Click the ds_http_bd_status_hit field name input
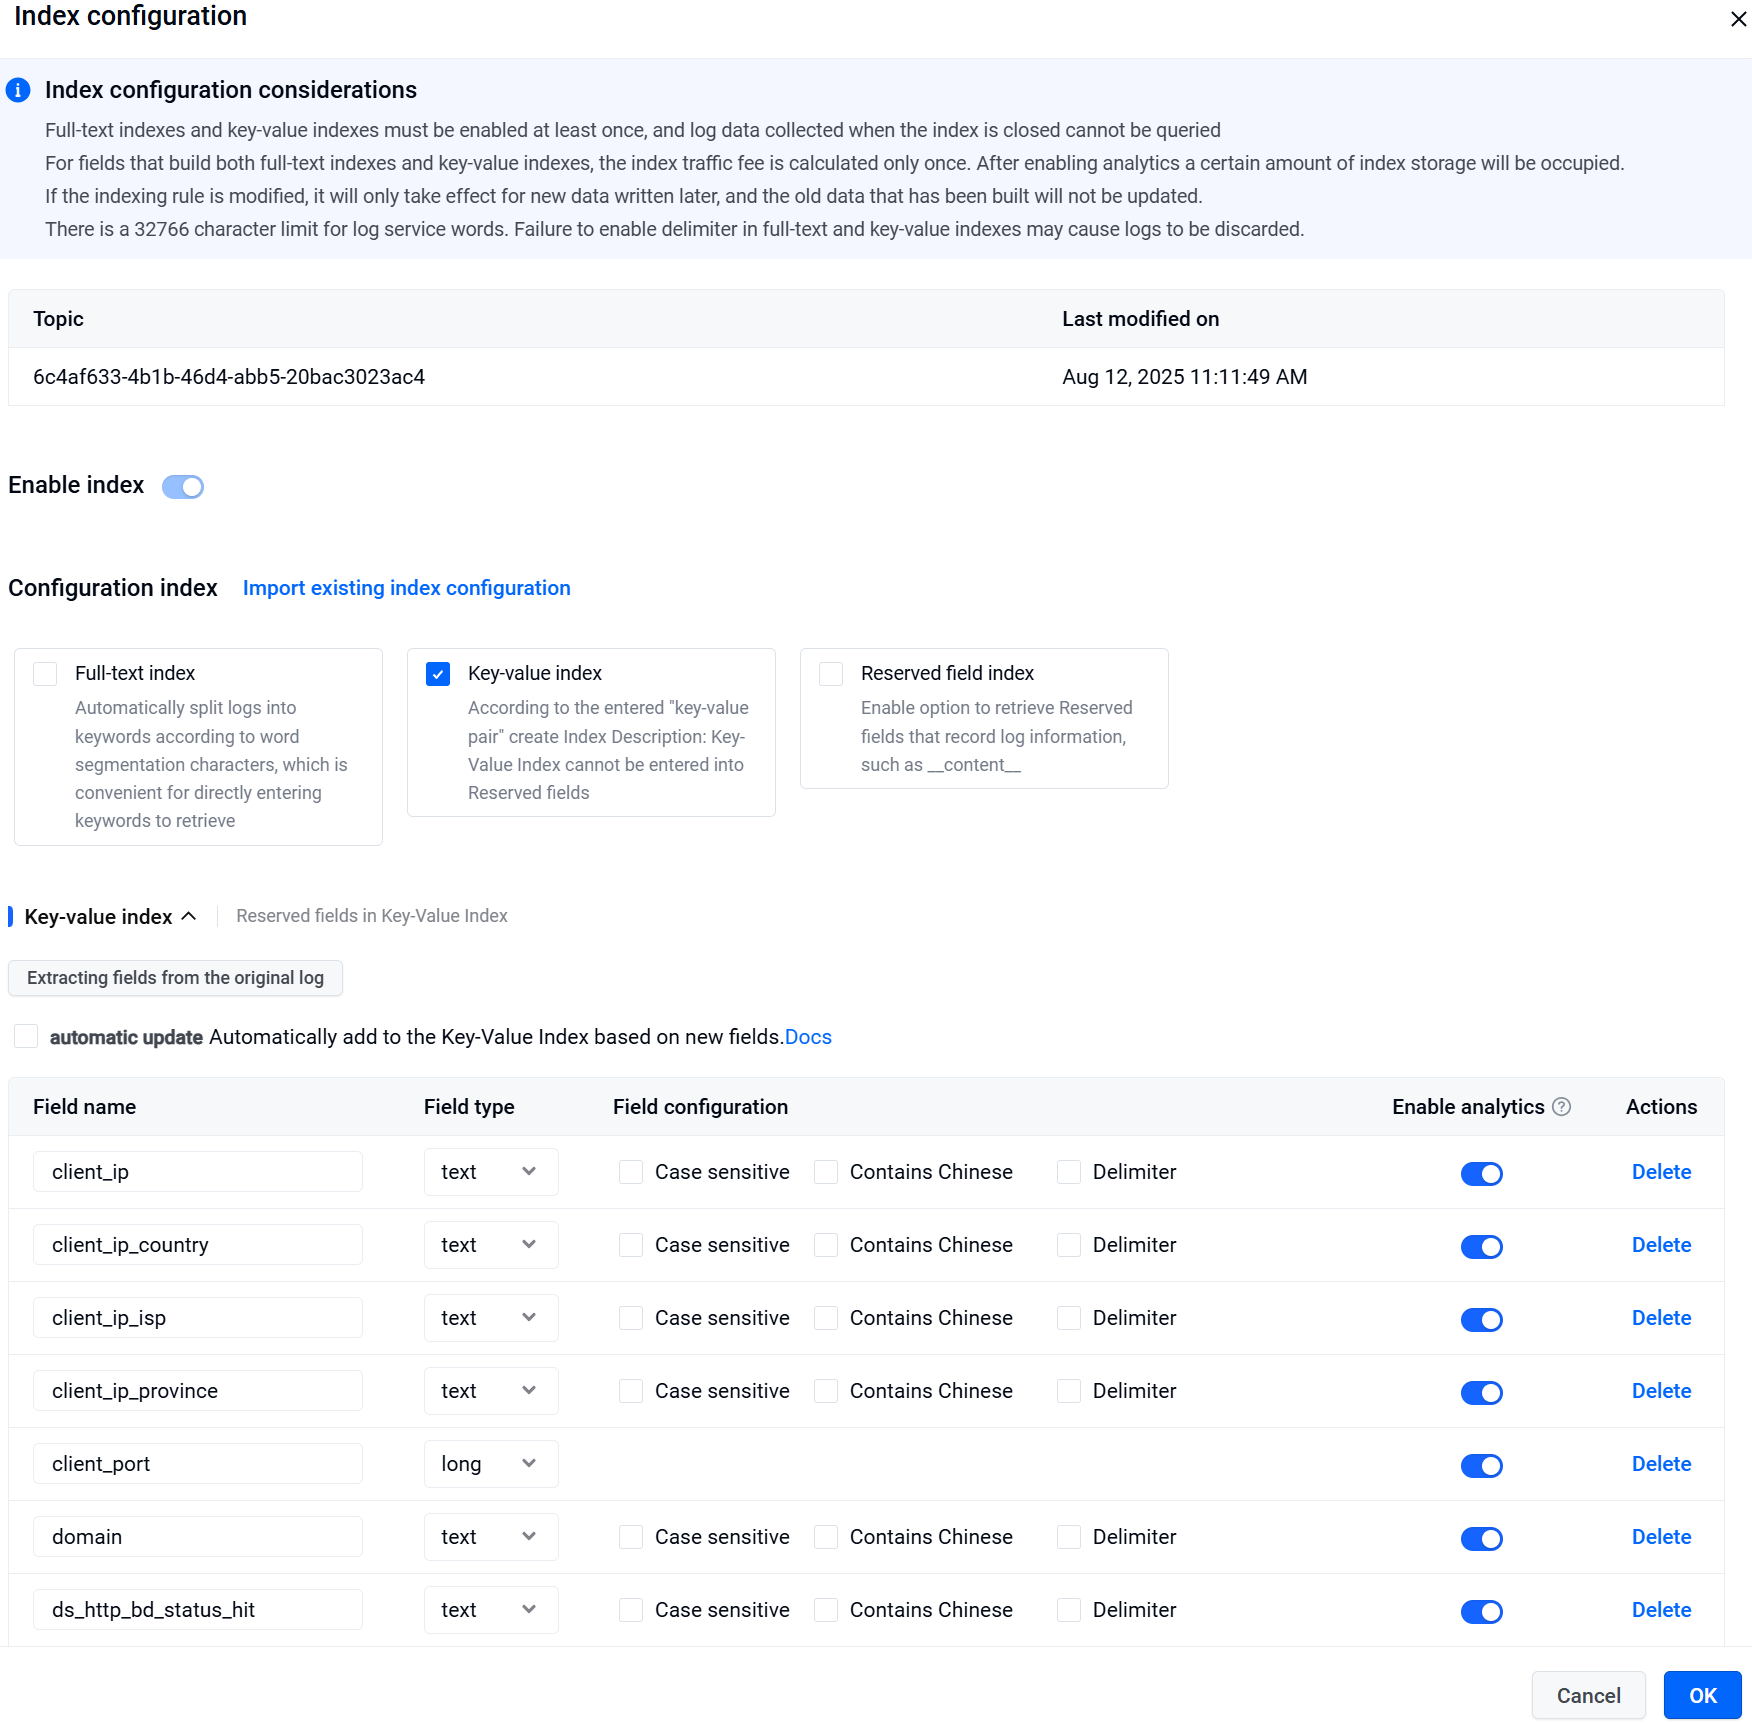 click(x=198, y=1609)
